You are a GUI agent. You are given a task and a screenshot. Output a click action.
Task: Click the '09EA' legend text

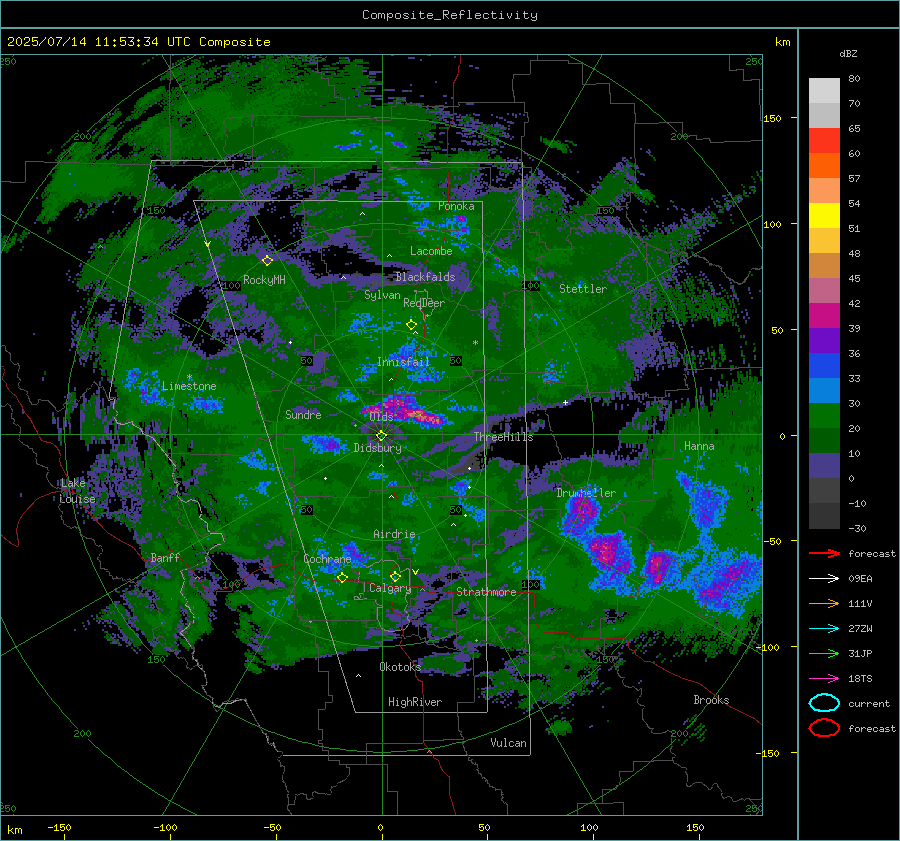(860, 579)
